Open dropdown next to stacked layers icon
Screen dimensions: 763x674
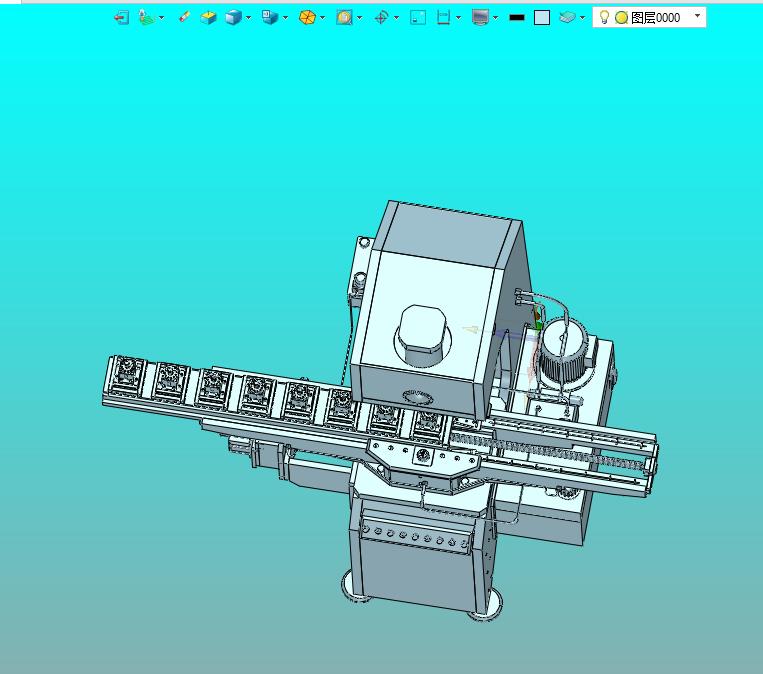582,18
